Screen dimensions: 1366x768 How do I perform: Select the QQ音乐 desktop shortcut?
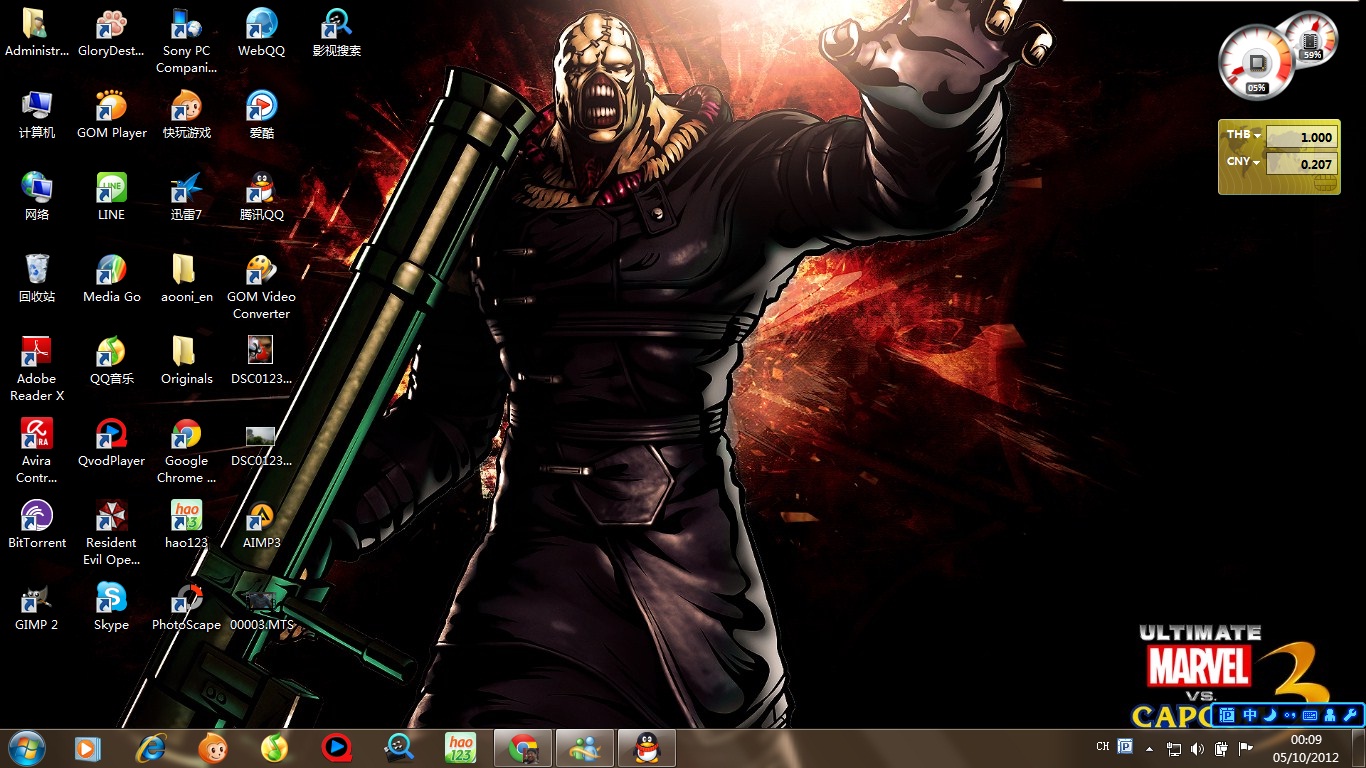111,361
